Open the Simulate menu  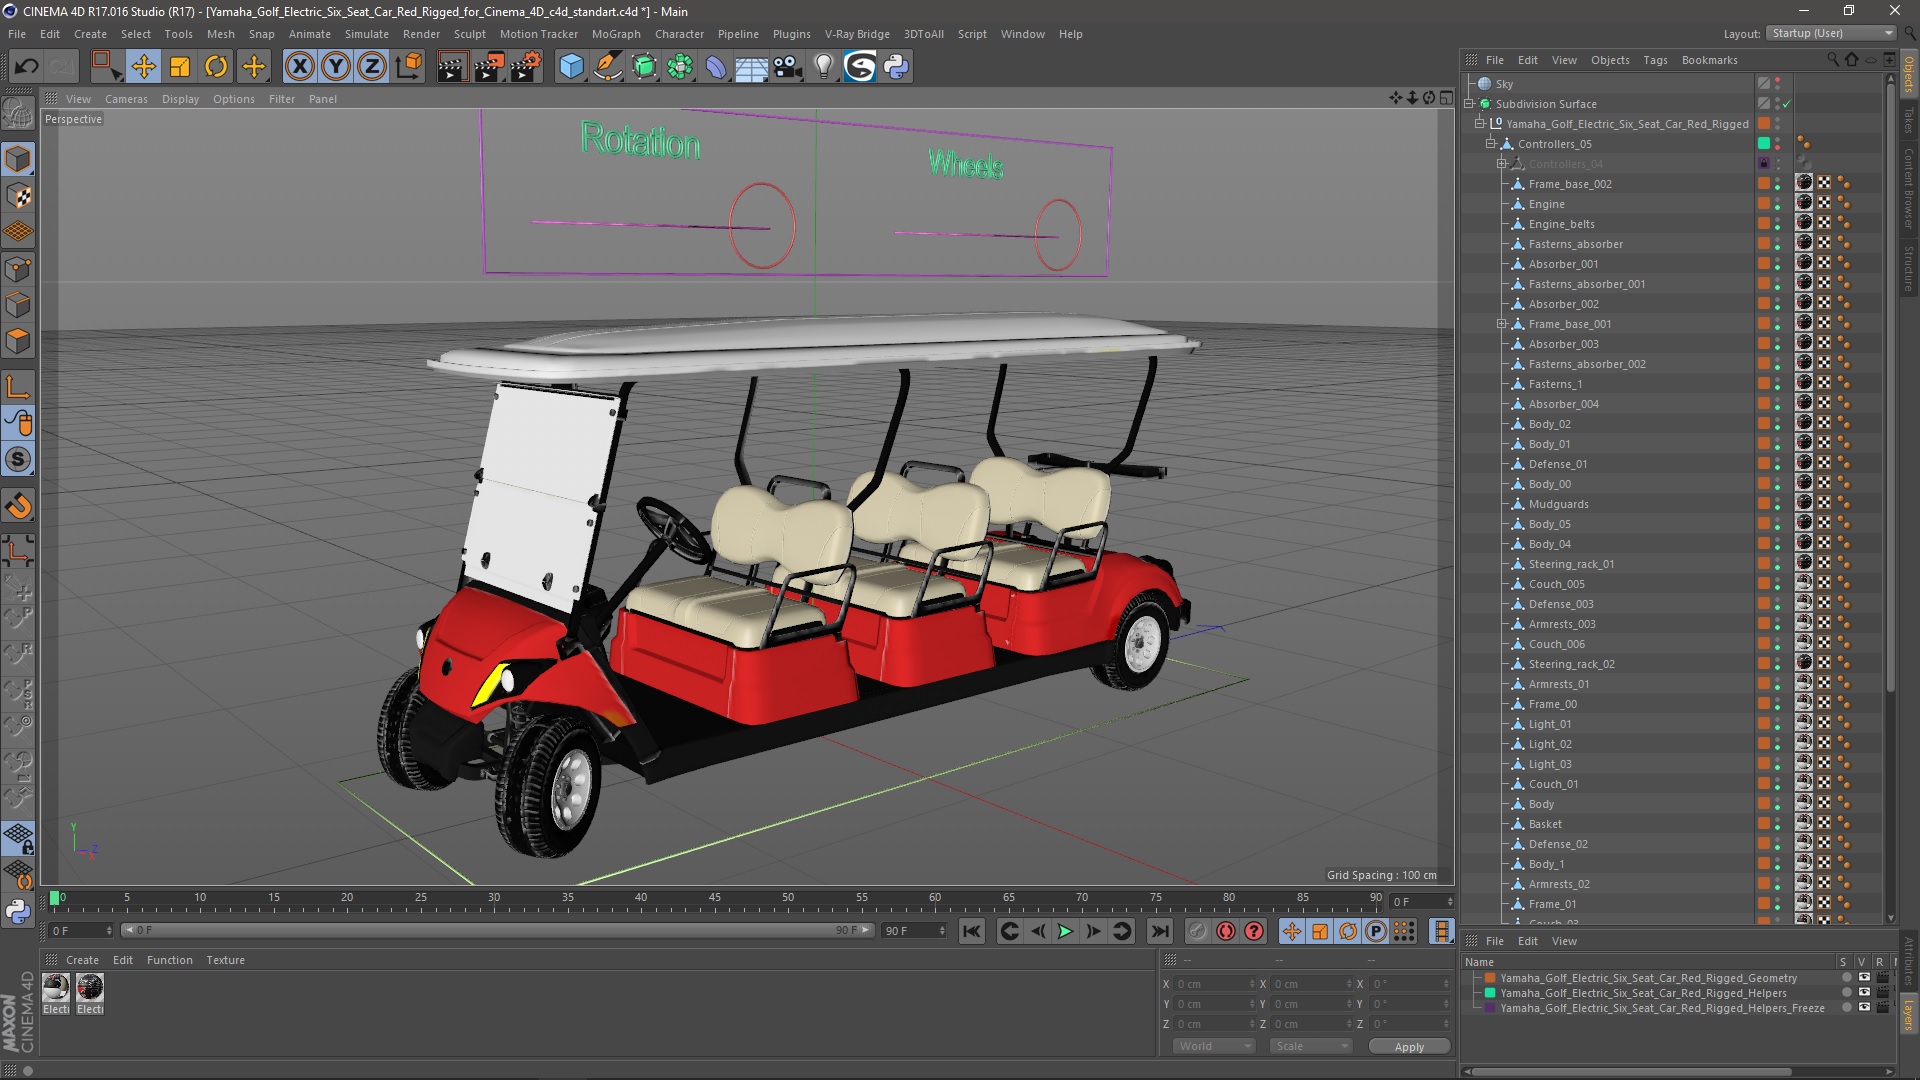pos(367,34)
